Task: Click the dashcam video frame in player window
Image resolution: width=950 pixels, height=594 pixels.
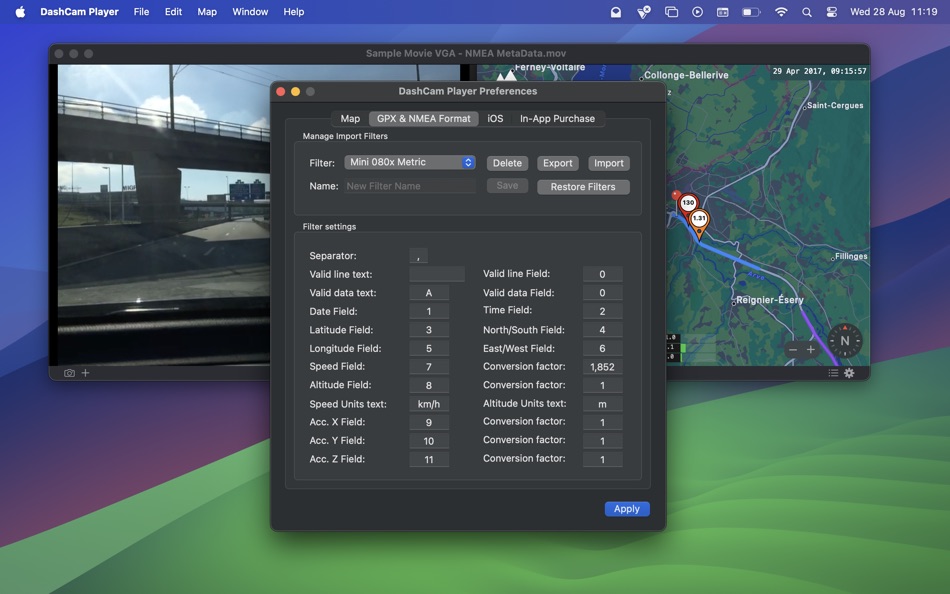Action: click(164, 215)
